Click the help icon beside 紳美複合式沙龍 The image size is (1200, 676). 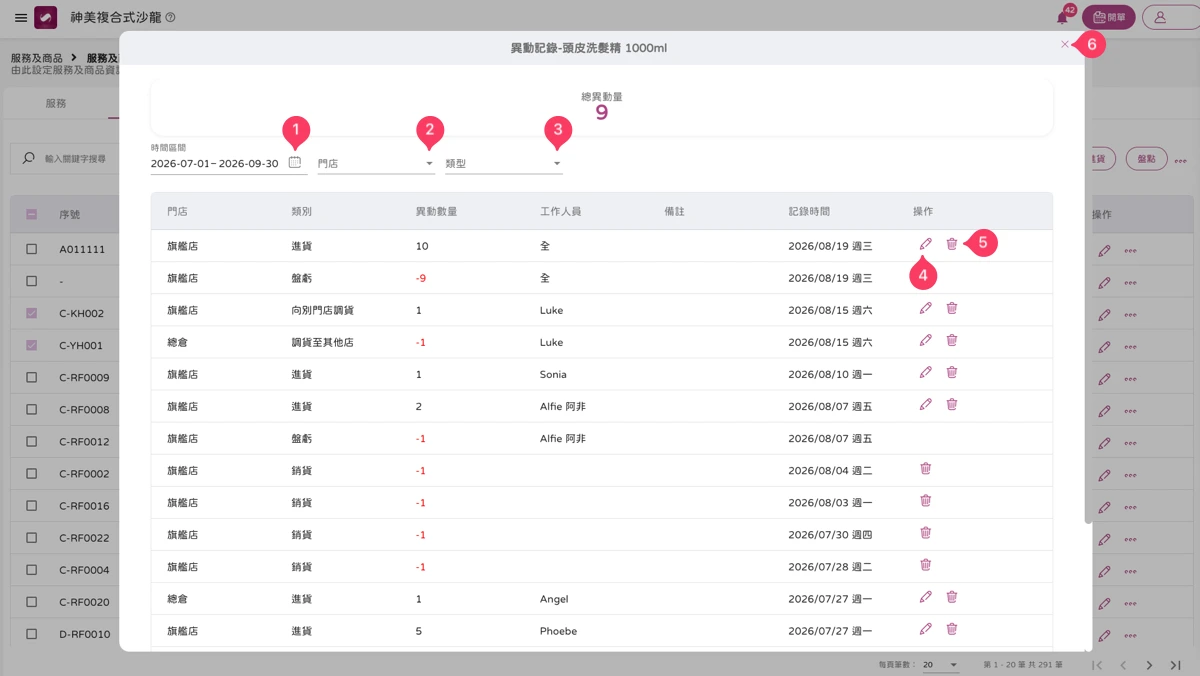[x=170, y=18]
